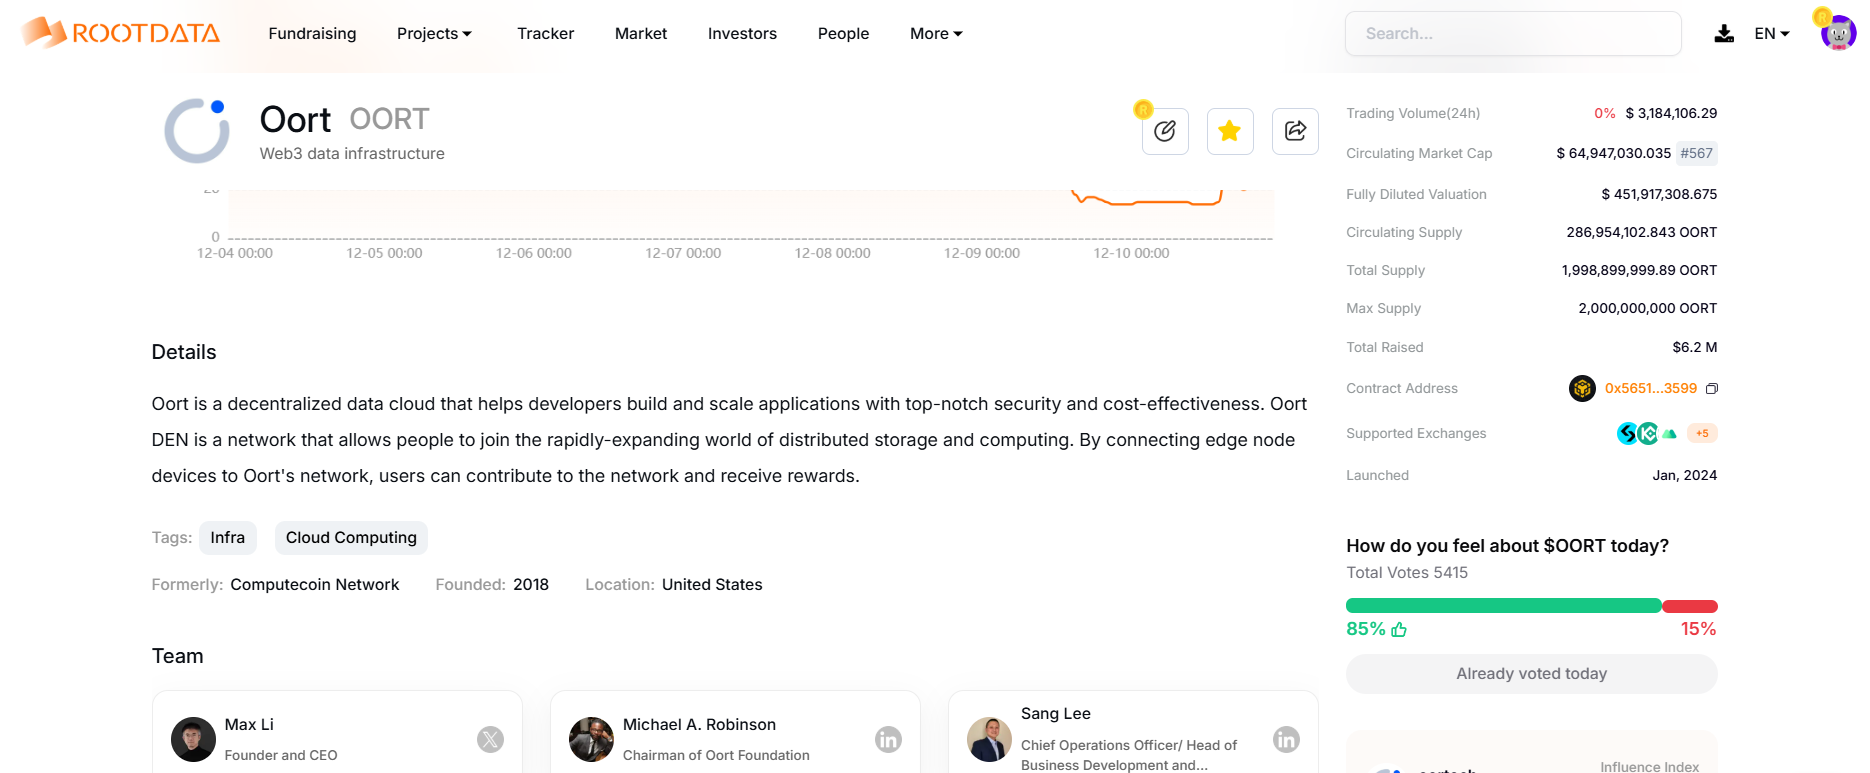Click Max Li's profile photo
The width and height of the screenshot is (1870, 773).
(193, 739)
